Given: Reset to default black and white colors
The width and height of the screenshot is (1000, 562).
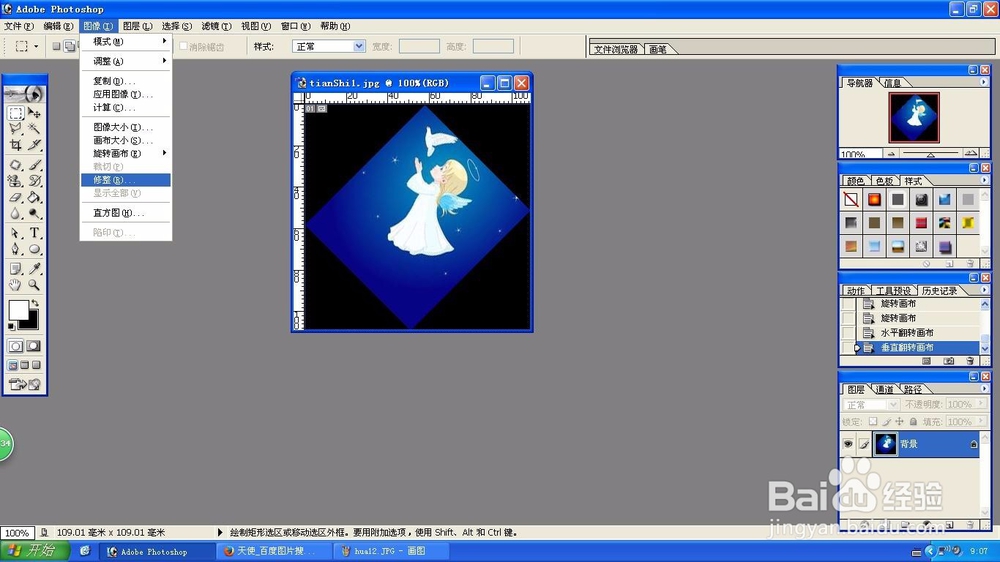Looking at the screenshot, I should [x=11, y=327].
